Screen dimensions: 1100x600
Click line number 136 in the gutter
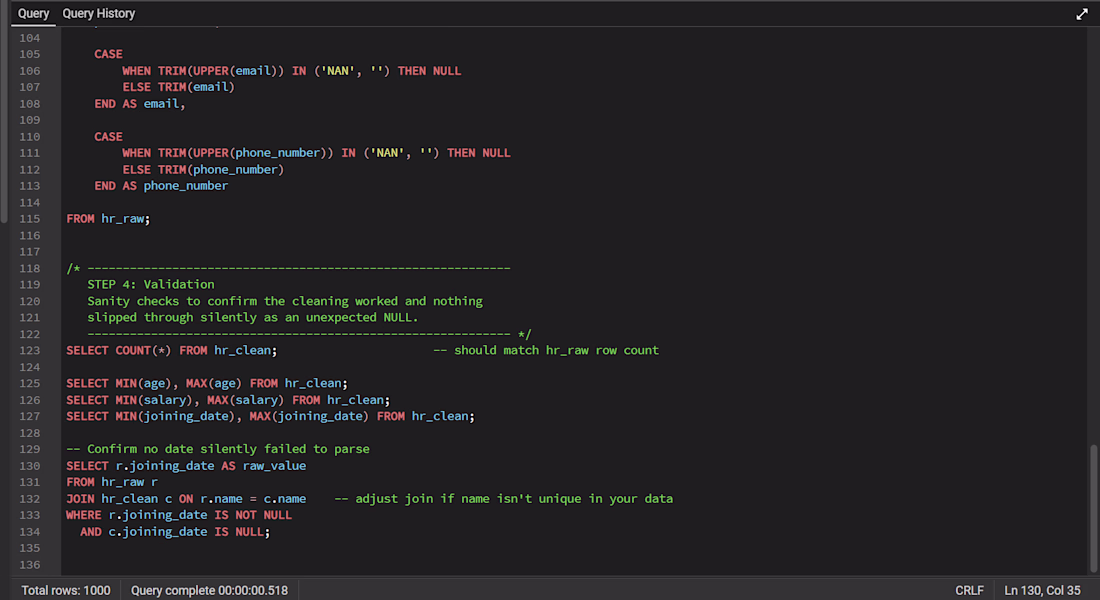pos(29,565)
